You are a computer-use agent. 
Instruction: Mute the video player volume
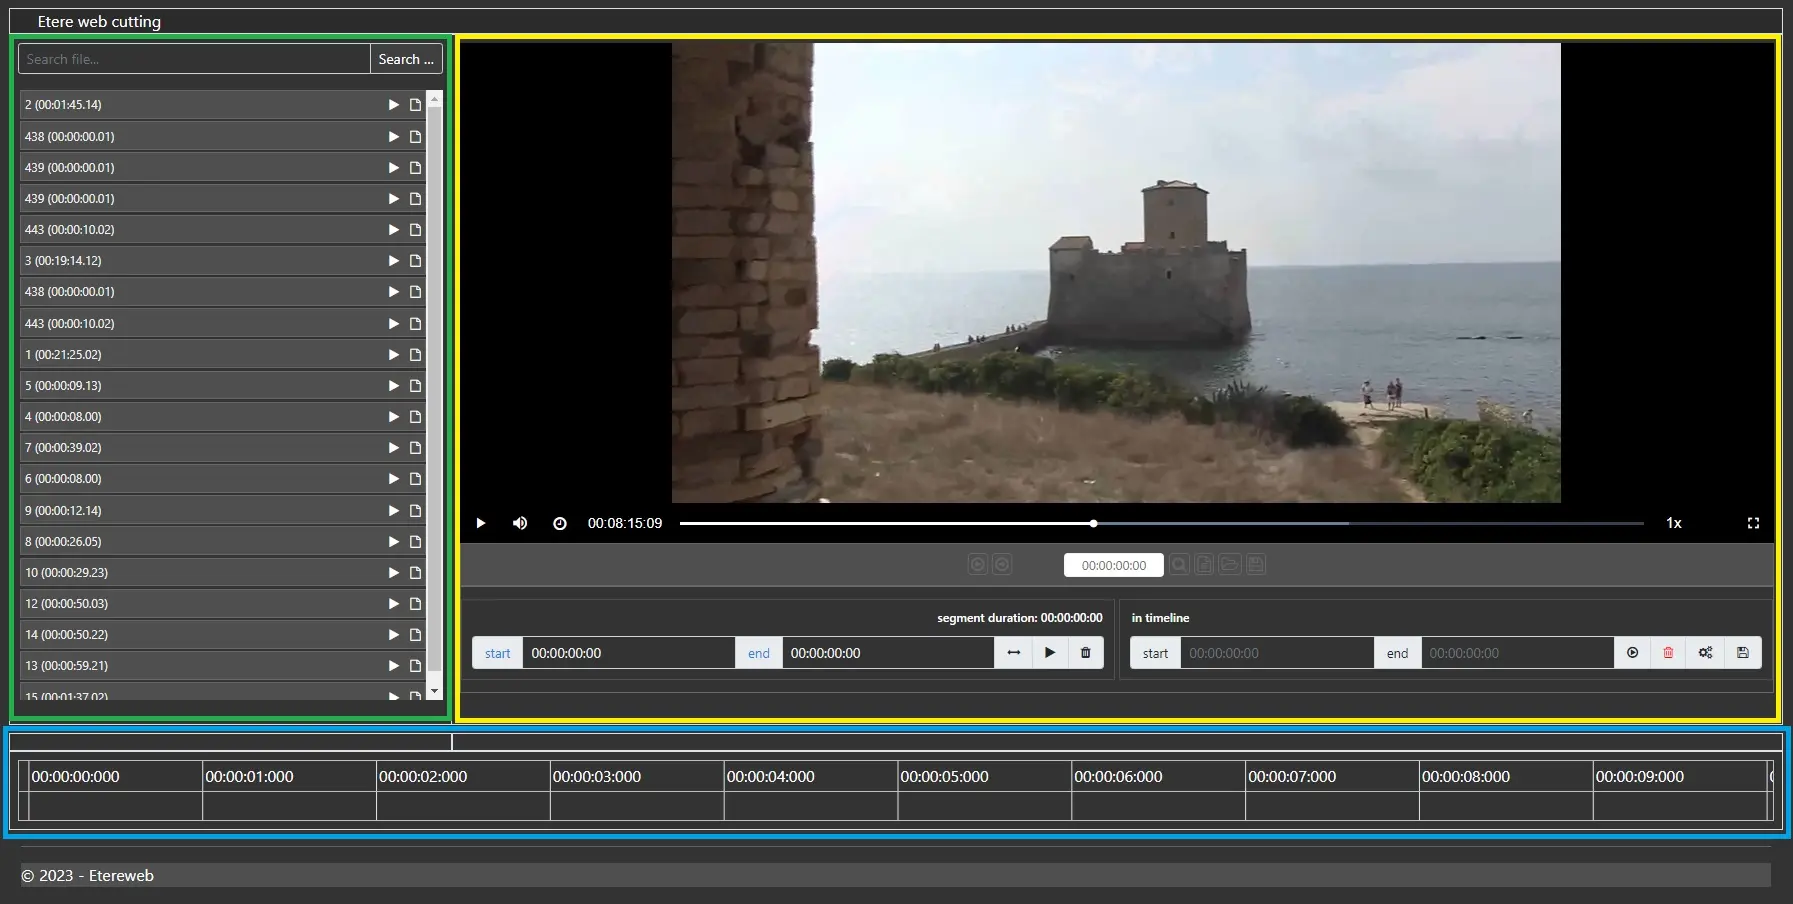[520, 523]
